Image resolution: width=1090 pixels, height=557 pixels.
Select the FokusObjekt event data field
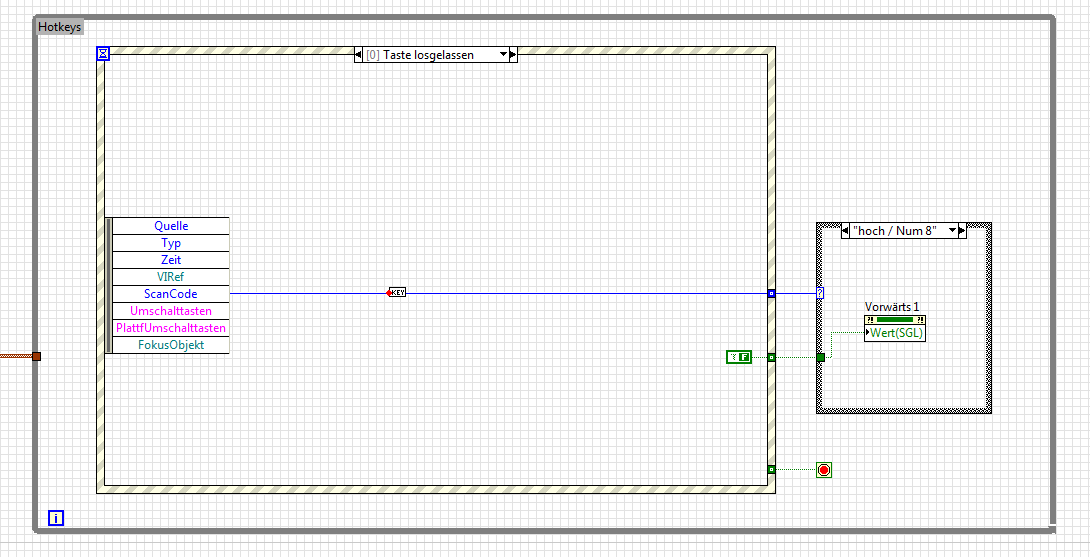click(x=171, y=345)
